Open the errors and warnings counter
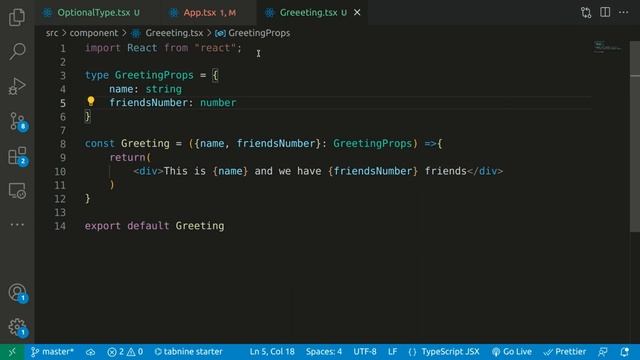 (125, 351)
